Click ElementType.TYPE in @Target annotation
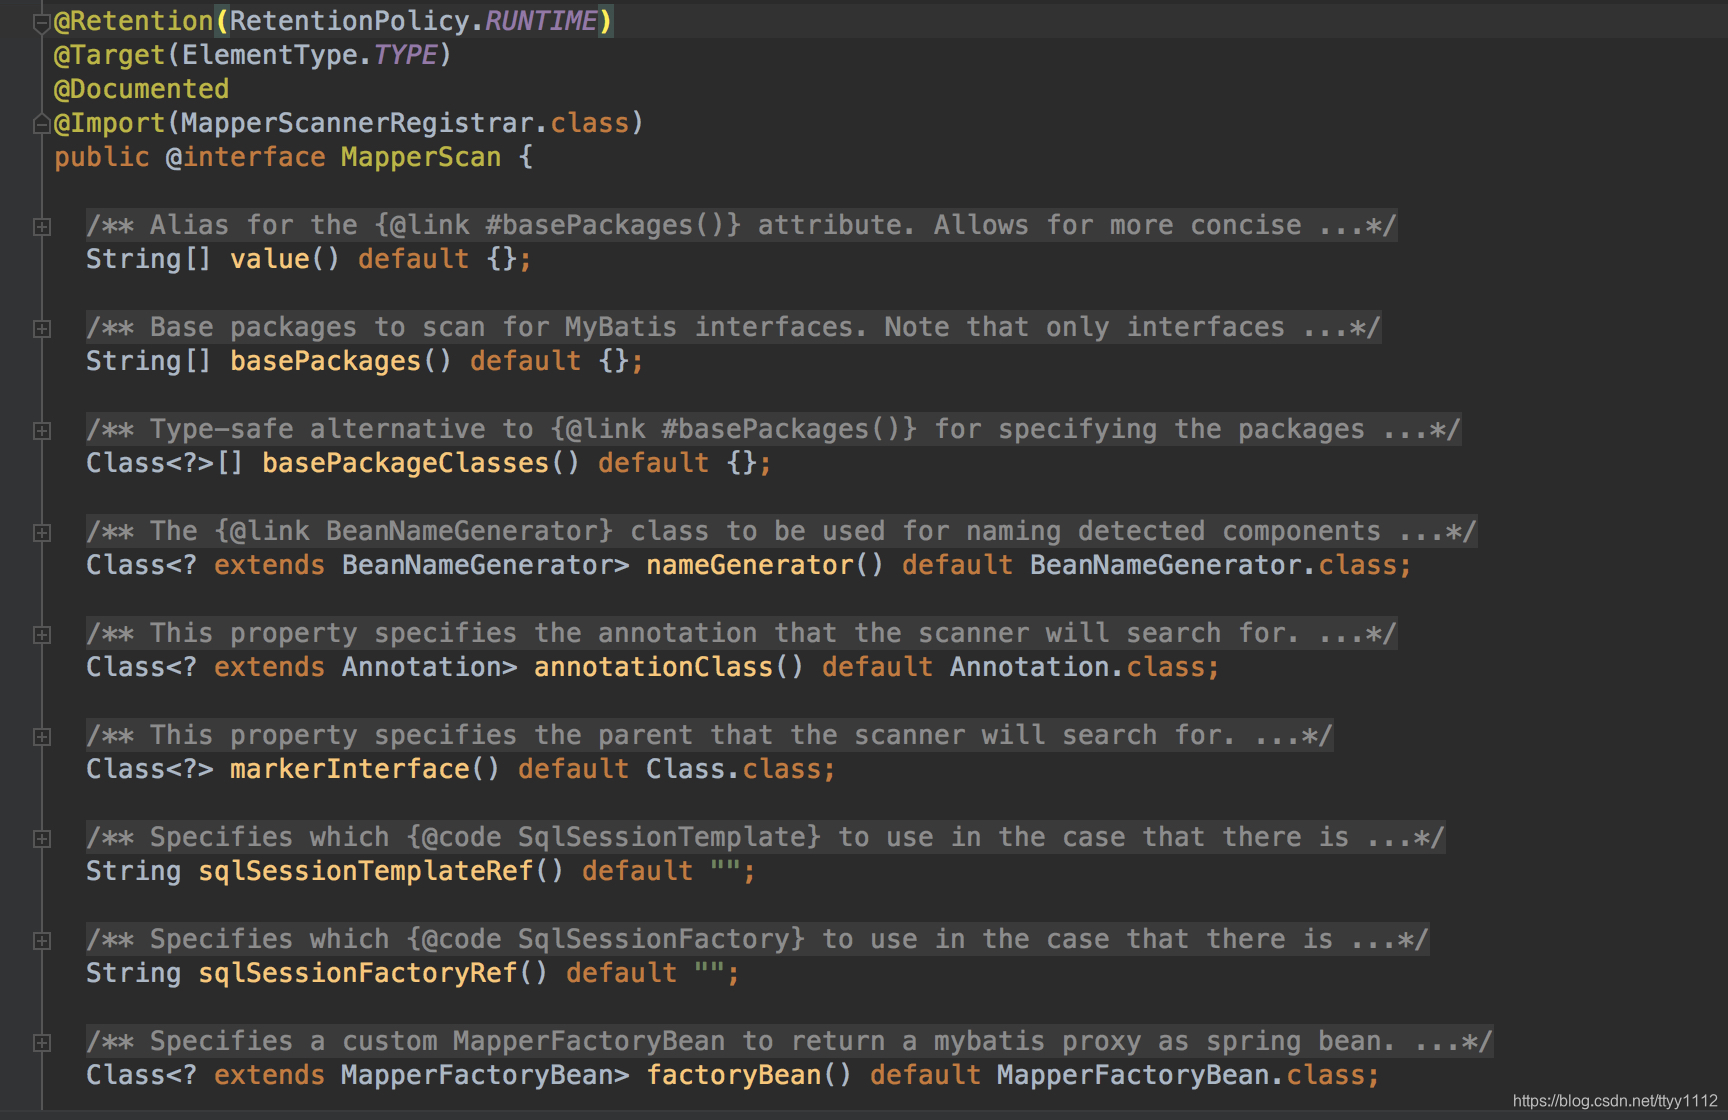Viewport: 1728px width, 1120px height. (309, 55)
